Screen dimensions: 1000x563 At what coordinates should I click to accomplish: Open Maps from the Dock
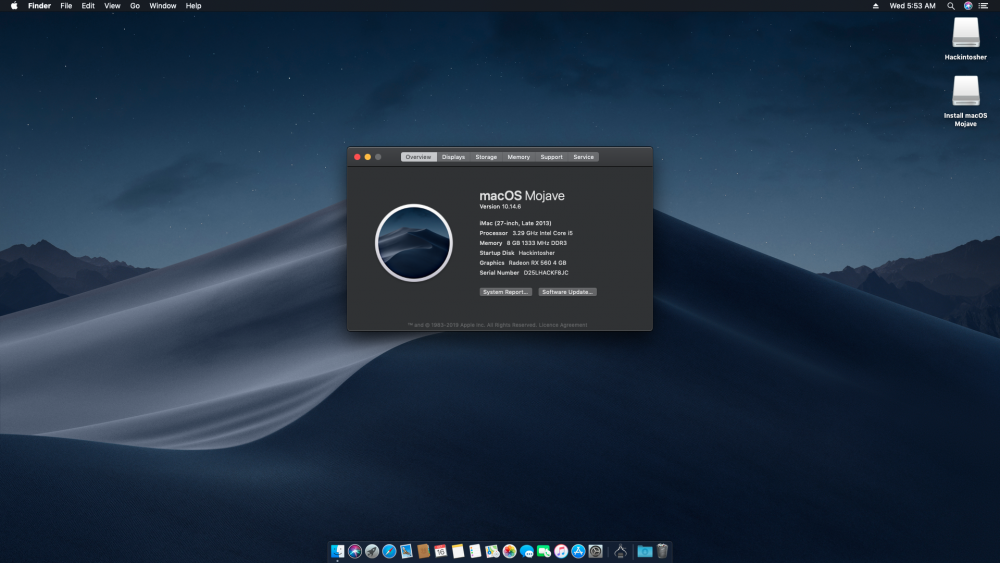tap(492, 551)
